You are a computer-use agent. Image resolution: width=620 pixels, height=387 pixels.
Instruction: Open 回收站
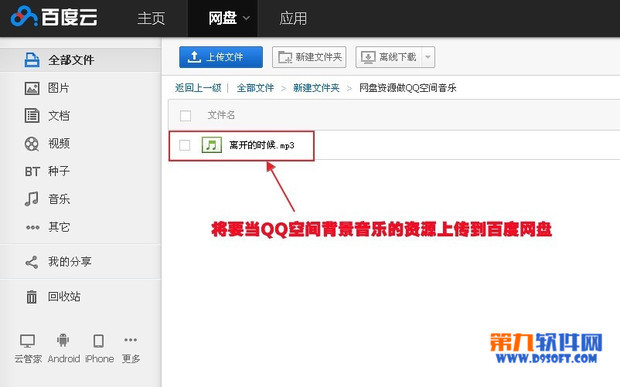[x=64, y=296]
